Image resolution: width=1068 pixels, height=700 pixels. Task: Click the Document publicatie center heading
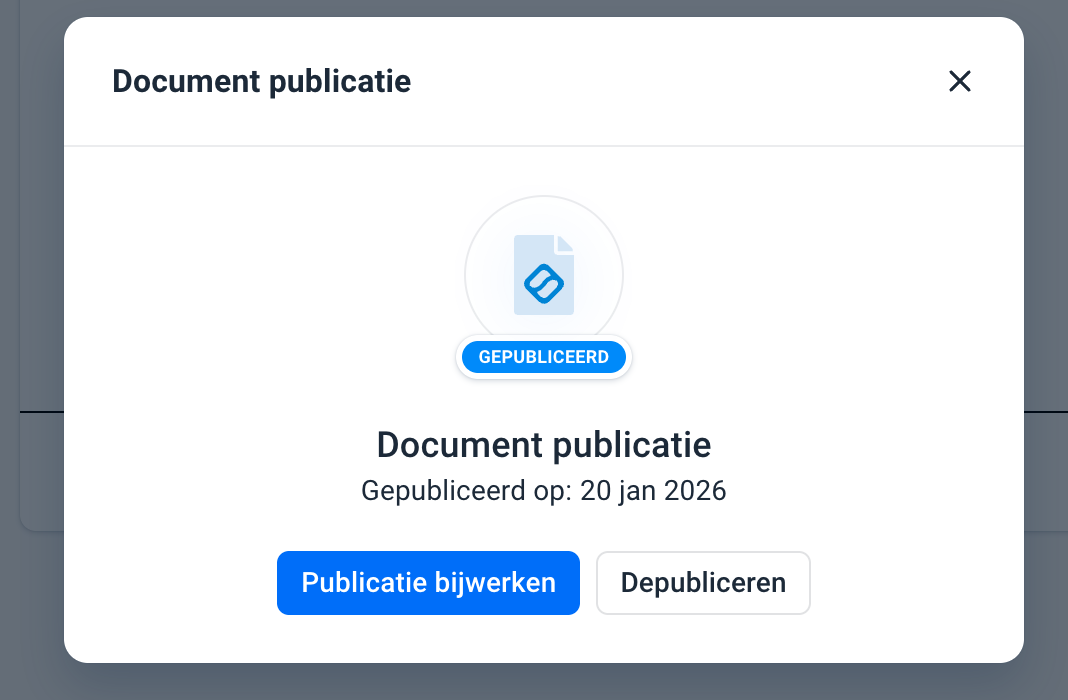point(543,444)
